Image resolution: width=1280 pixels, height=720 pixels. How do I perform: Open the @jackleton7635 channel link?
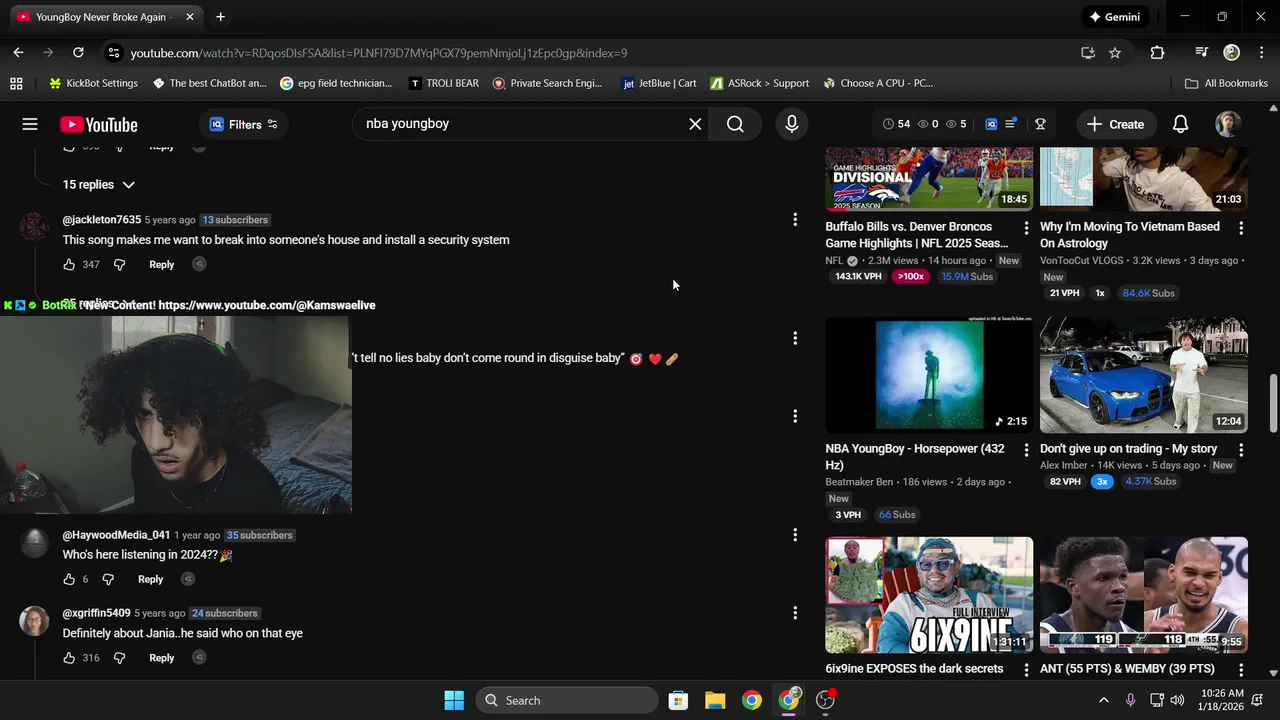click(x=102, y=220)
